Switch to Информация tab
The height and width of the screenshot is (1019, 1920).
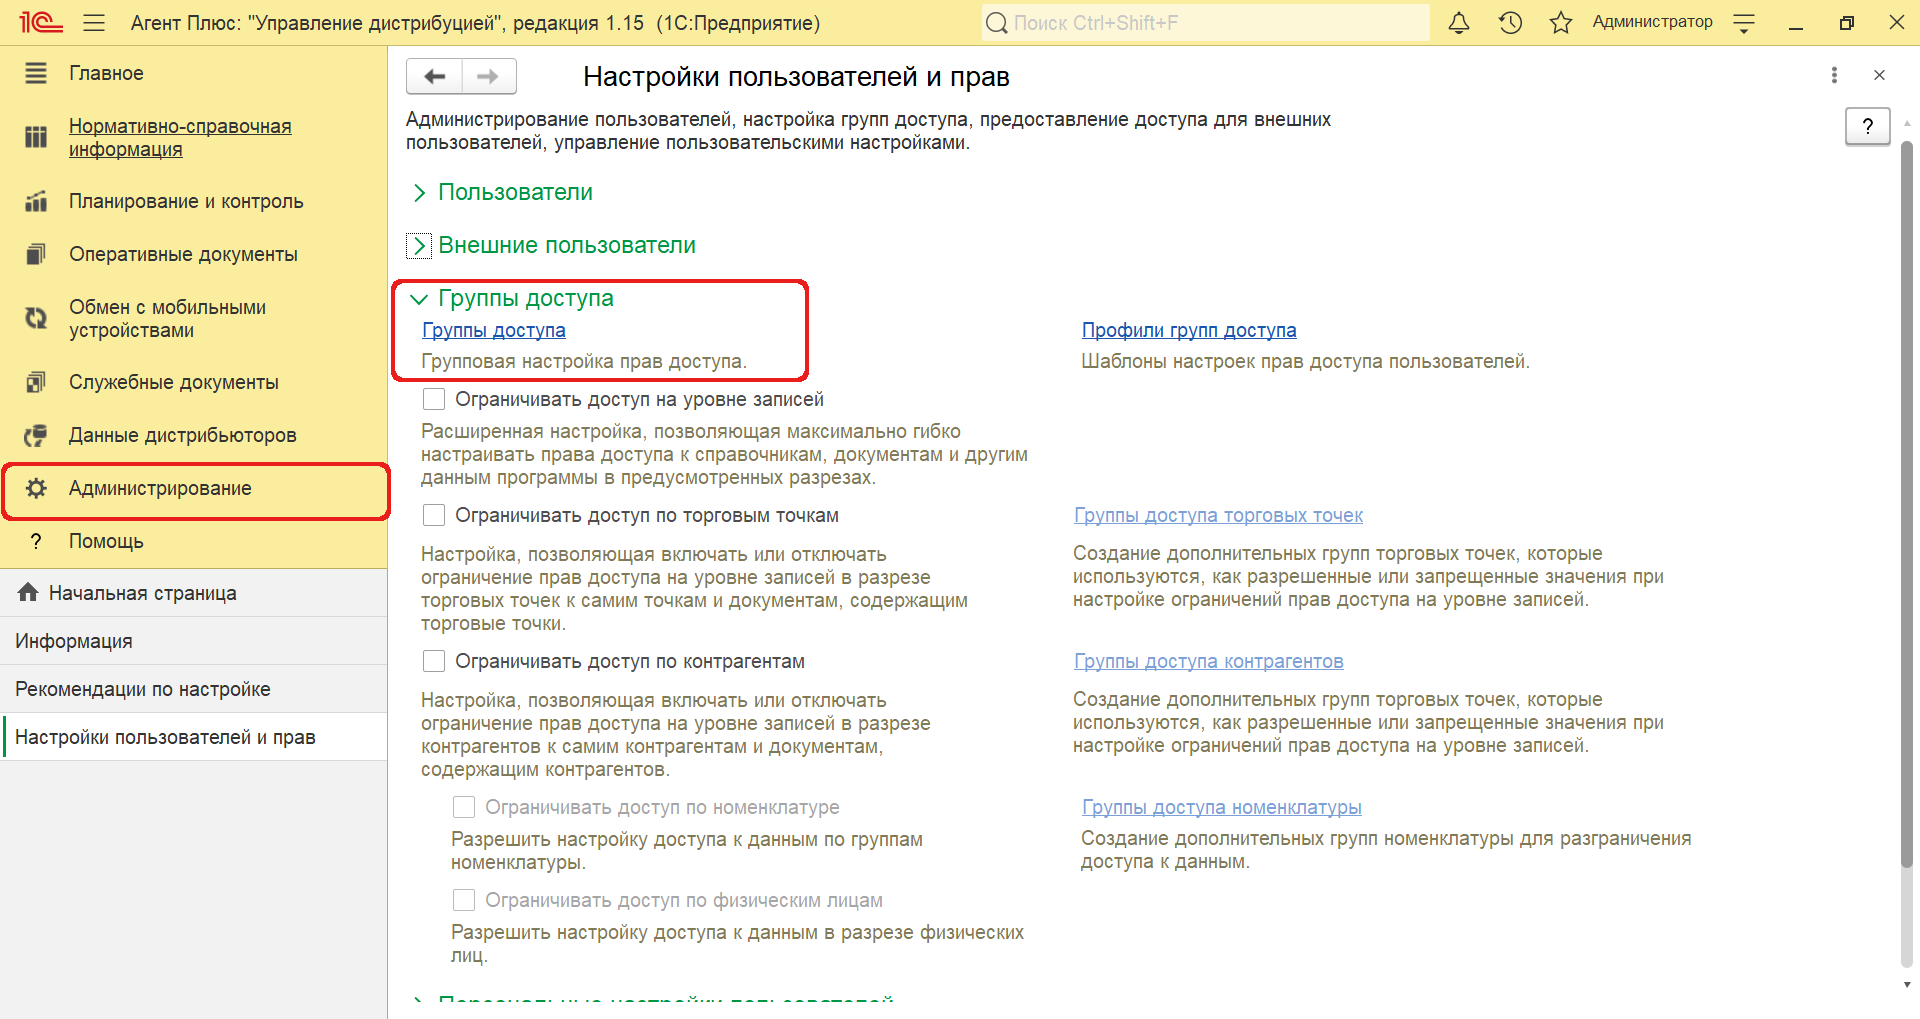point(193,641)
